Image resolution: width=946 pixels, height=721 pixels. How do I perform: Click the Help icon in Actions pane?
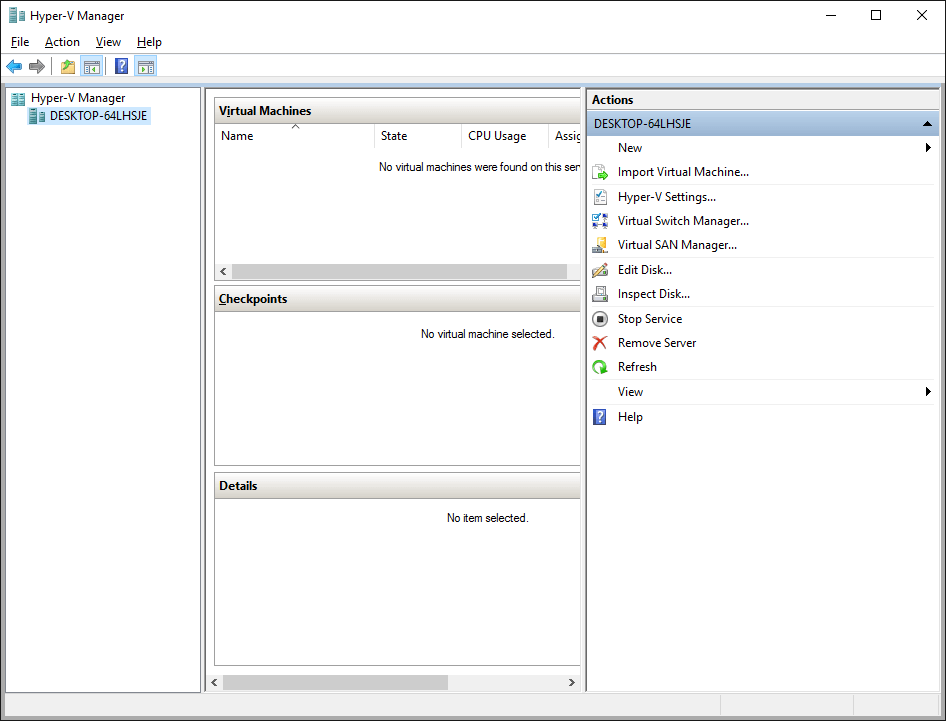pos(600,418)
